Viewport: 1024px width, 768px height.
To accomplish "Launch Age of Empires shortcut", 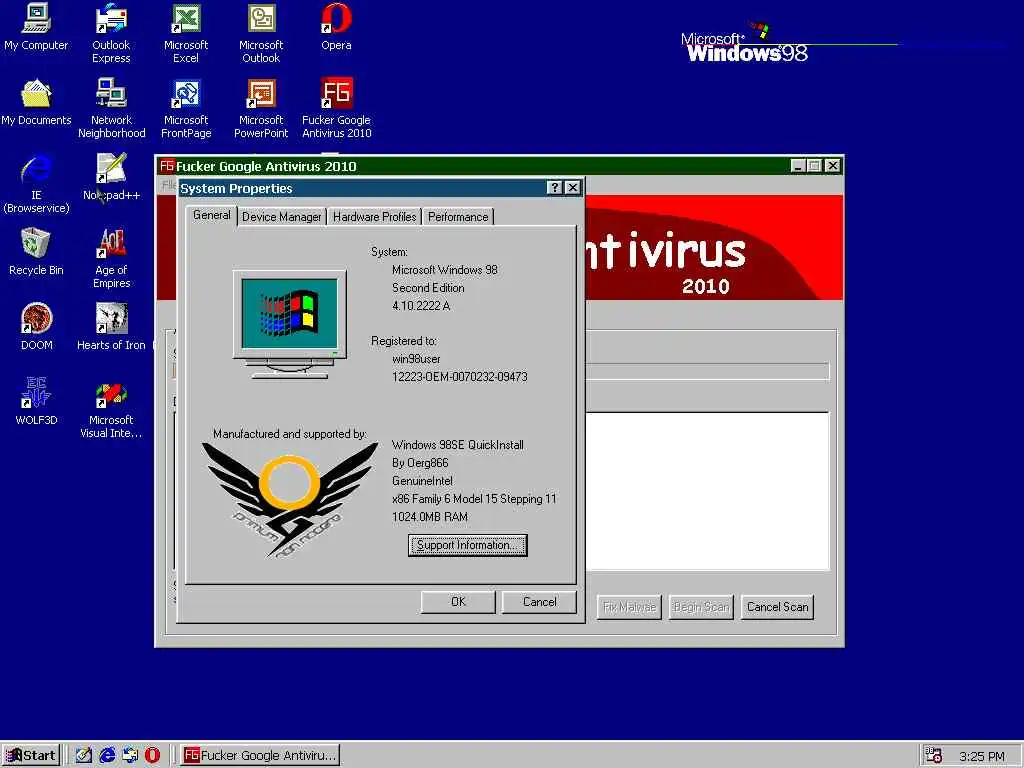I will click(112, 258).
